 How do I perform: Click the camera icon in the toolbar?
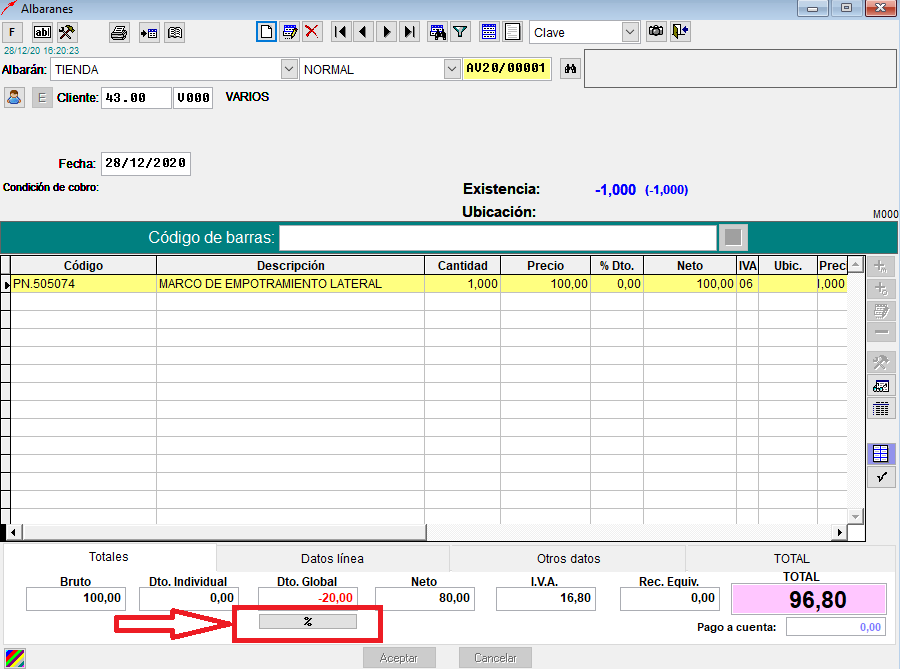pyautogui.click(x=655, y=32)
